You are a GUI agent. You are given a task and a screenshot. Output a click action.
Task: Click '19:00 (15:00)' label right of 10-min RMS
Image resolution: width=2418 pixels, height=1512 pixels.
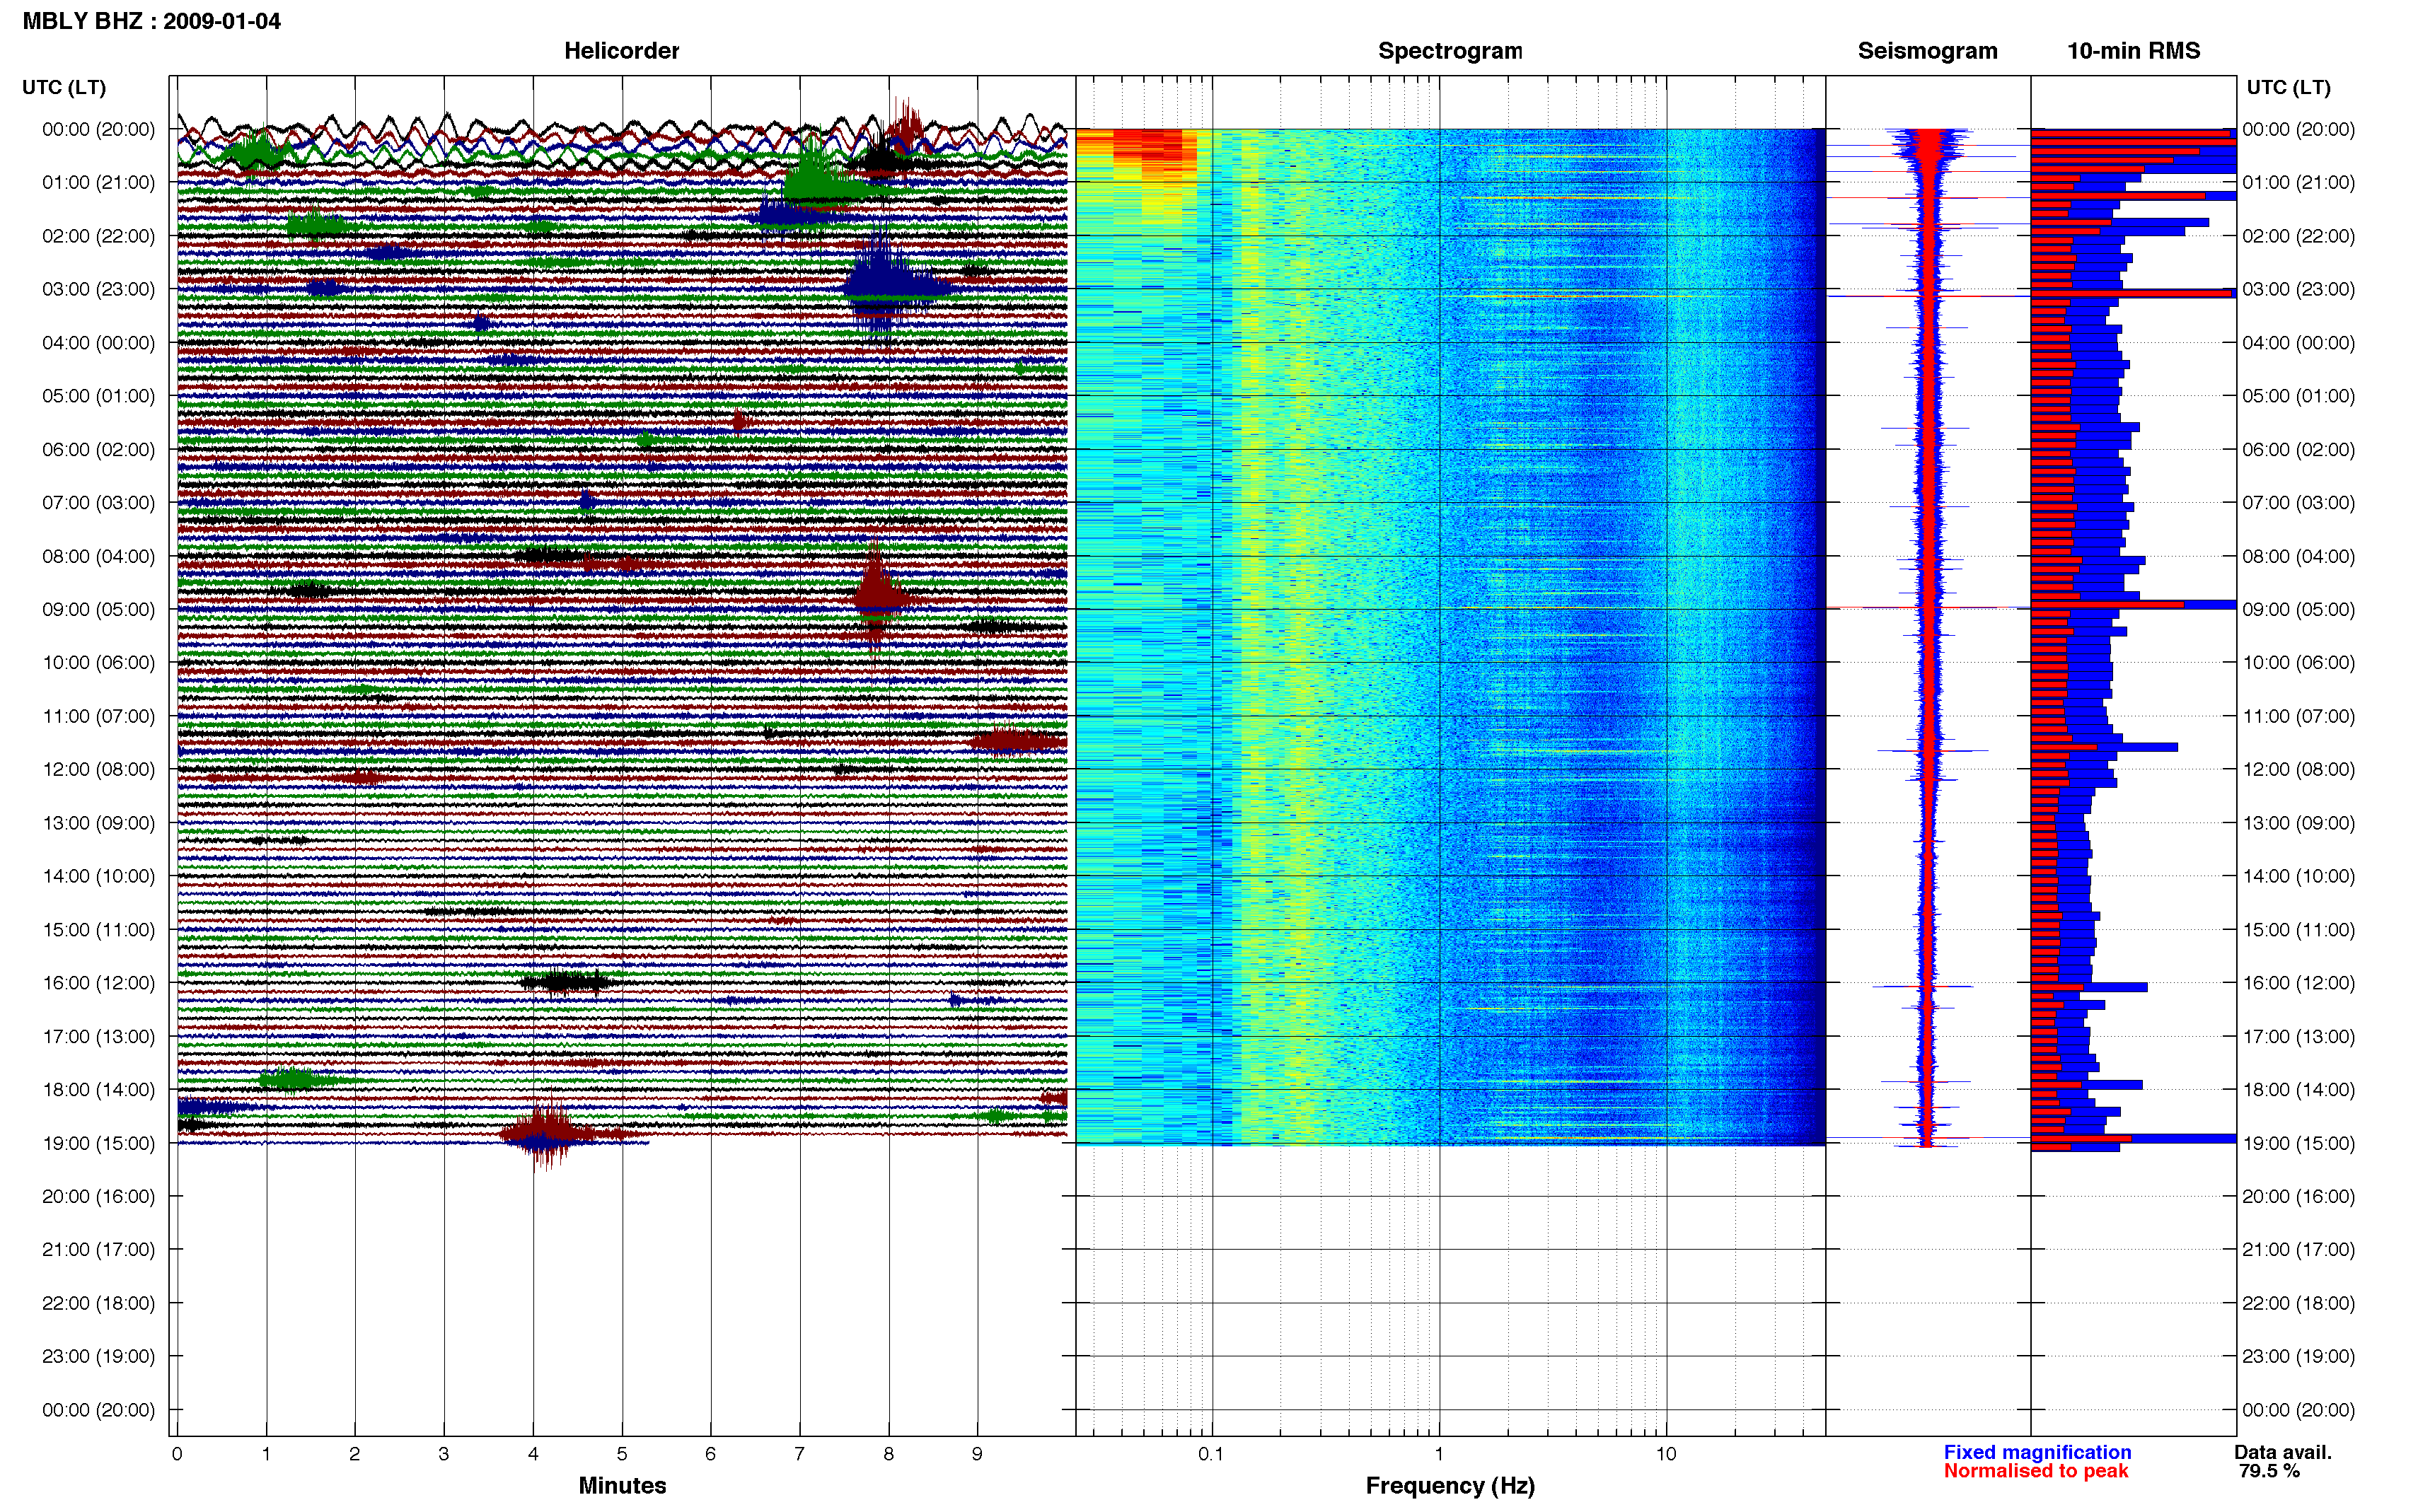click(x=2298, y=1143)
